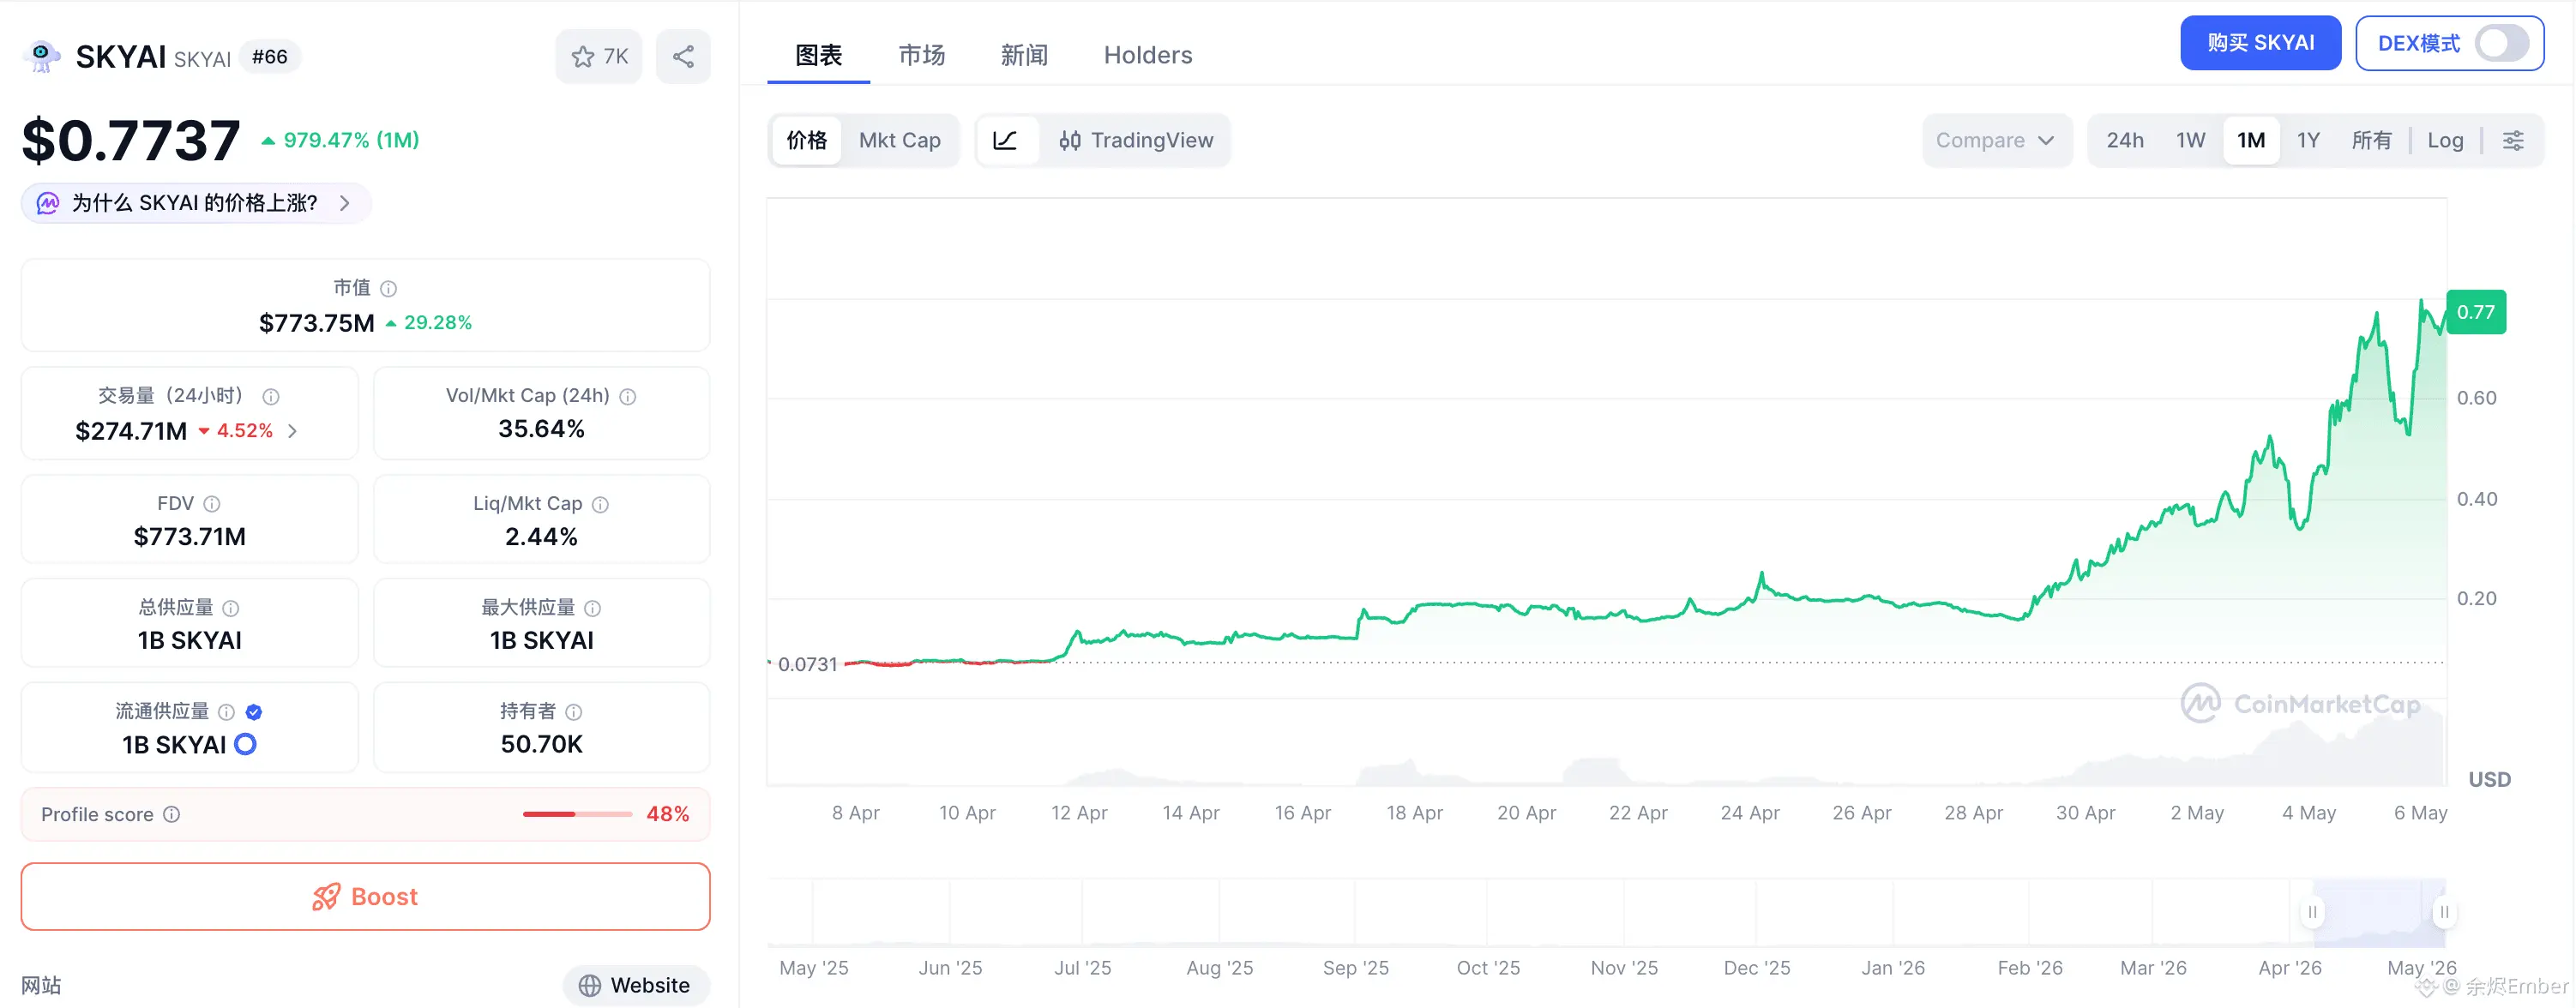Viewport: 2576px width, 1008px height.
Task: Click the right range handle on mini timeline
Action: 2444,912
